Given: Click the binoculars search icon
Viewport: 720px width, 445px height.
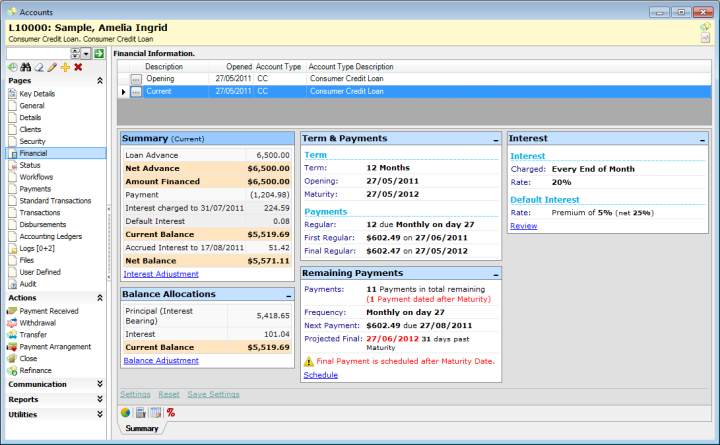Looking at the screenshot, I should pos(26,67).
